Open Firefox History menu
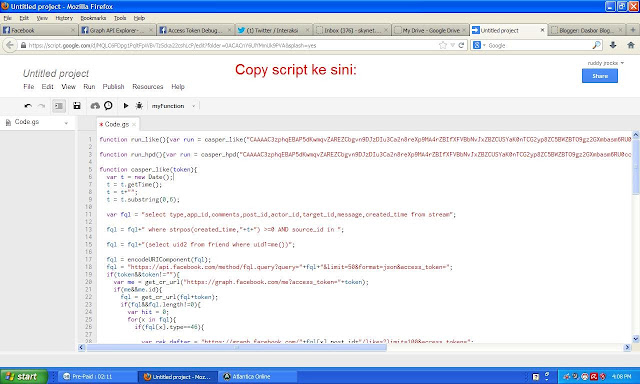This screenshot has width=640, height=384. click(x=64, y=18)
